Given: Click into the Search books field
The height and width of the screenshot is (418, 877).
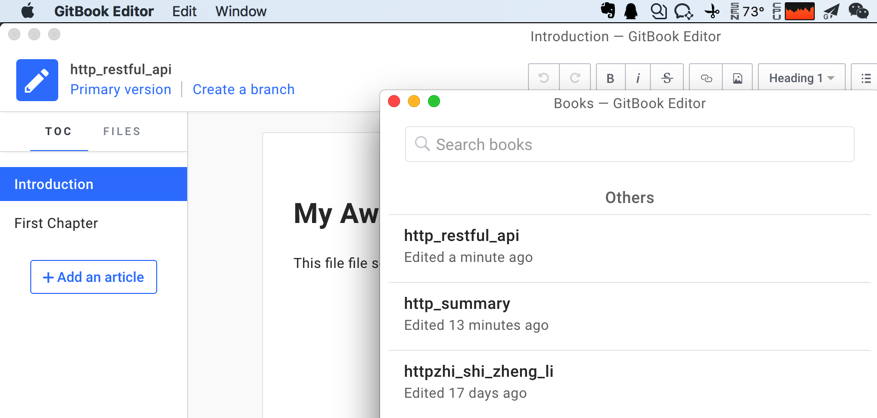Looking at the screenshot, I should pos(630,144).
